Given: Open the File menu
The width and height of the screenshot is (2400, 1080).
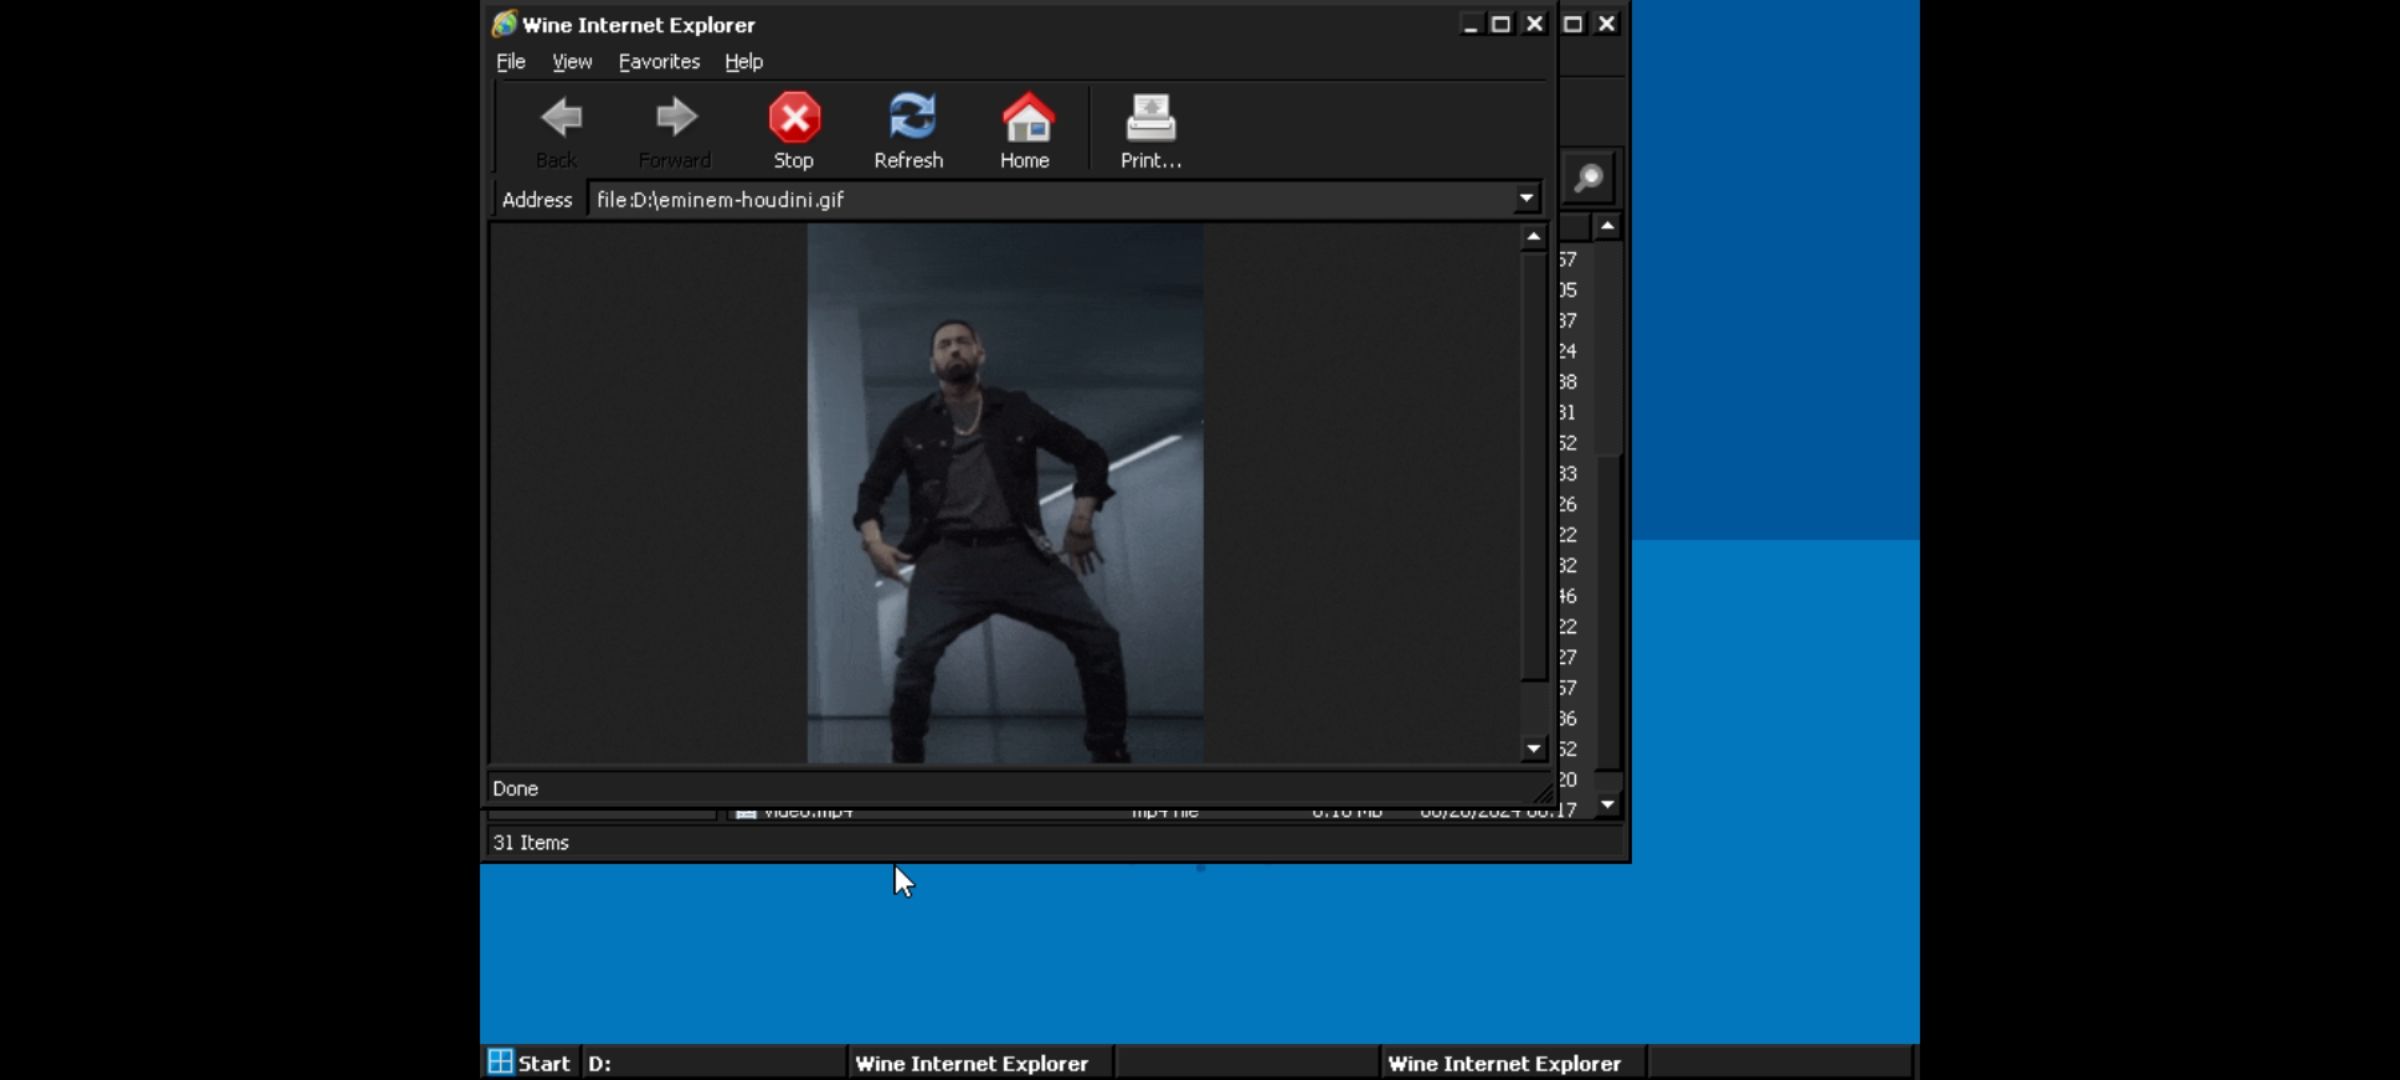Looking at the screenshot, I should click(510, 62).
